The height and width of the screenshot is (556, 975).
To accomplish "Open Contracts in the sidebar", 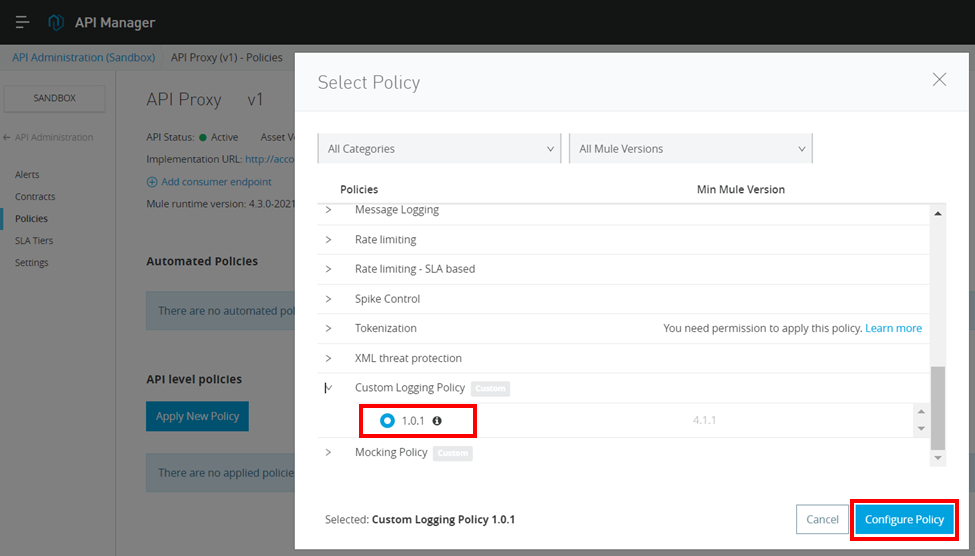I will [35, 197].
